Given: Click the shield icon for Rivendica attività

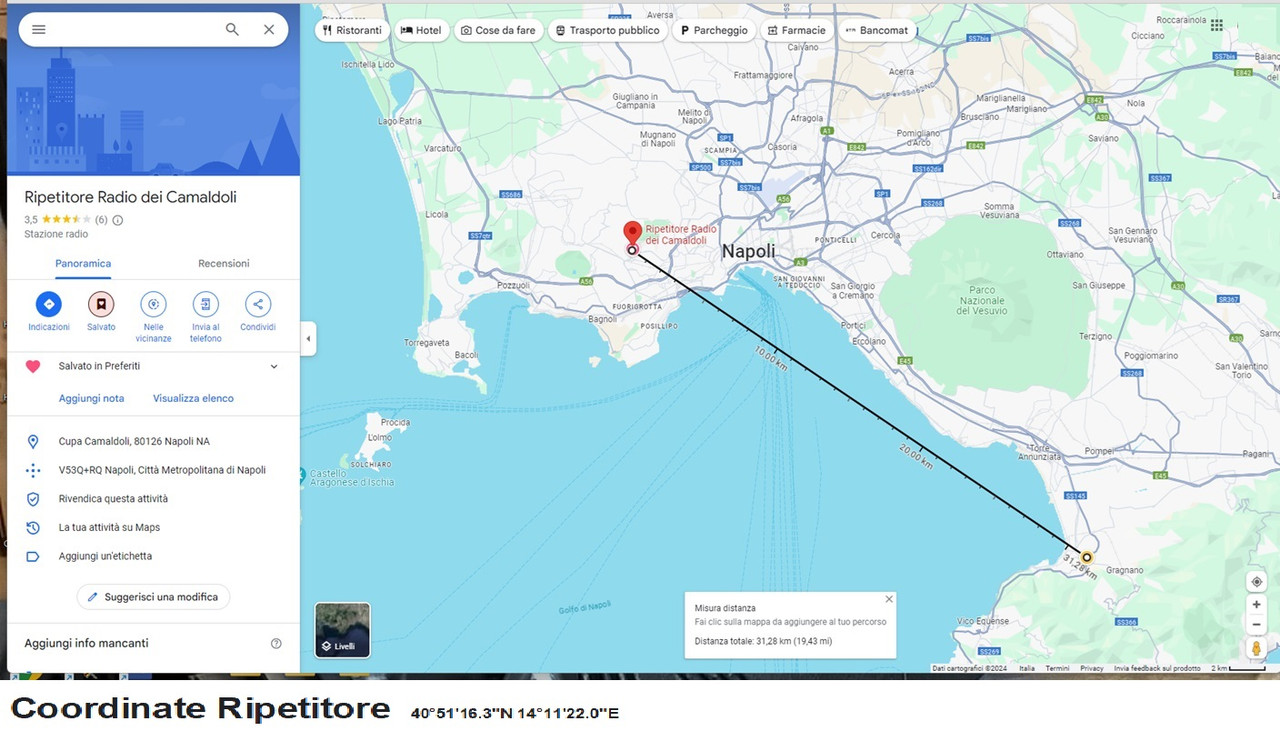Looking at the screenshot, I should pos(33,499).
